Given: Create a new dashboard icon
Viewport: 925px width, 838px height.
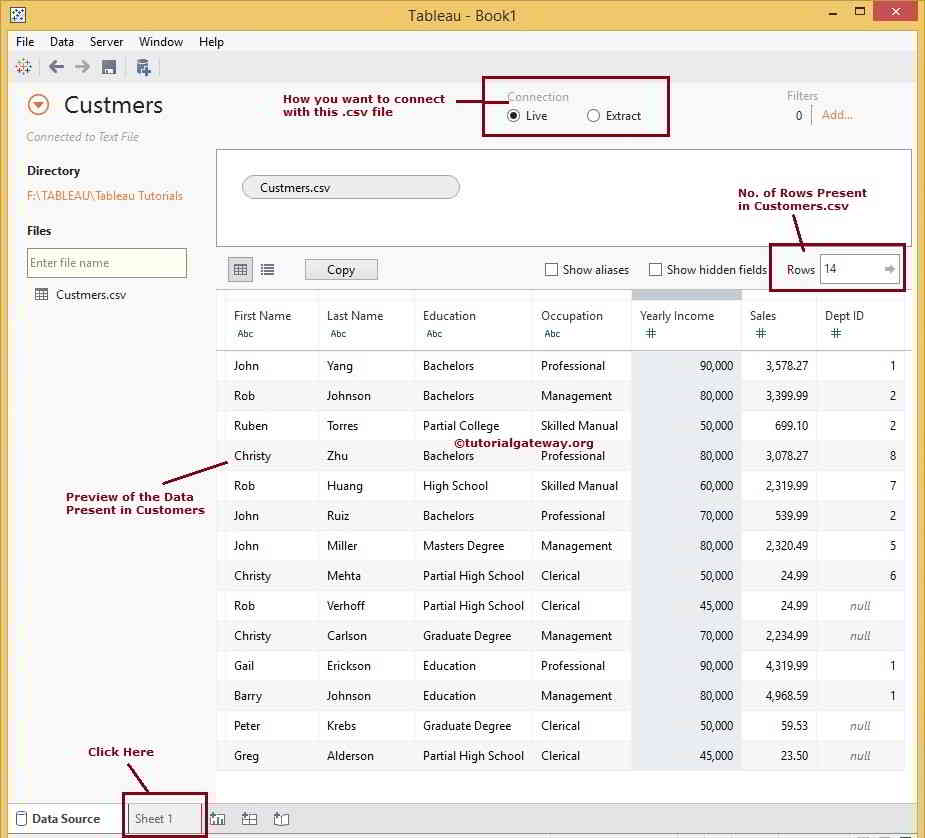Looking at the screenshot, I should pos(250,819).
